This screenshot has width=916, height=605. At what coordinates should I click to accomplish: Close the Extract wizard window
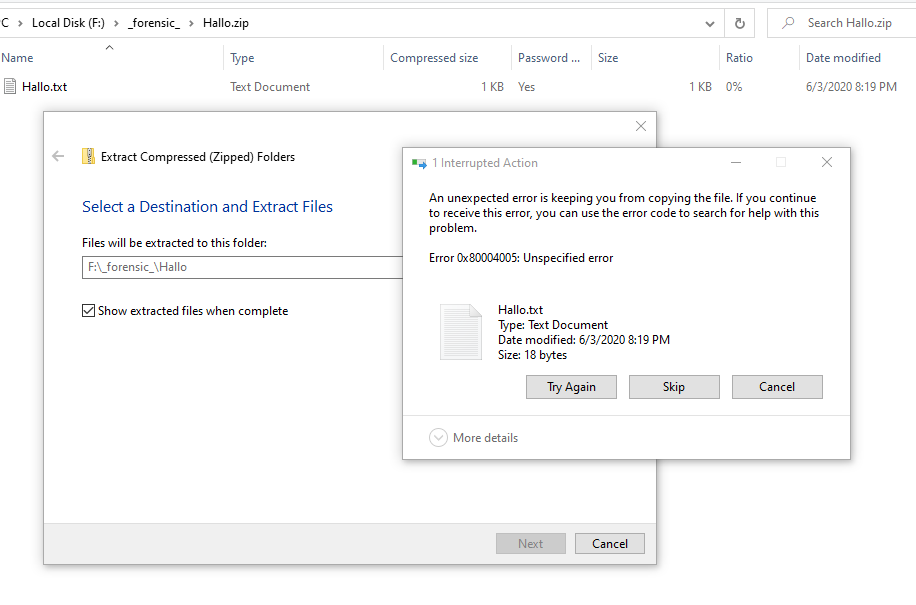pyautogui.click(x=641, y=126)
